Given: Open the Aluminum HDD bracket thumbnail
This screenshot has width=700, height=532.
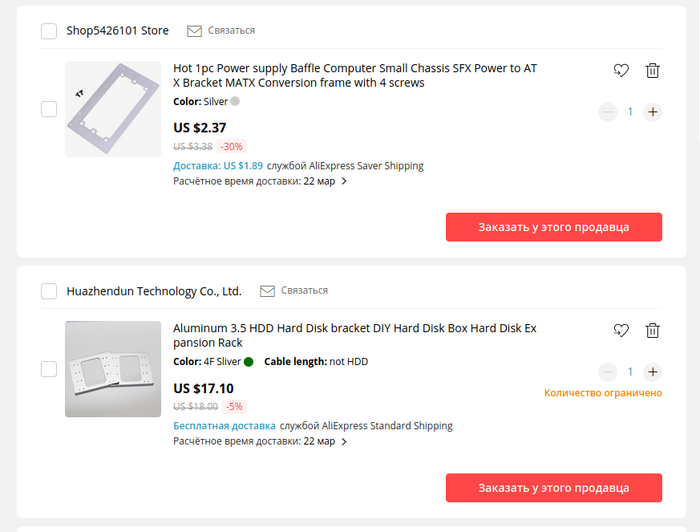Looking at the screenshot, I should (113, 369).
